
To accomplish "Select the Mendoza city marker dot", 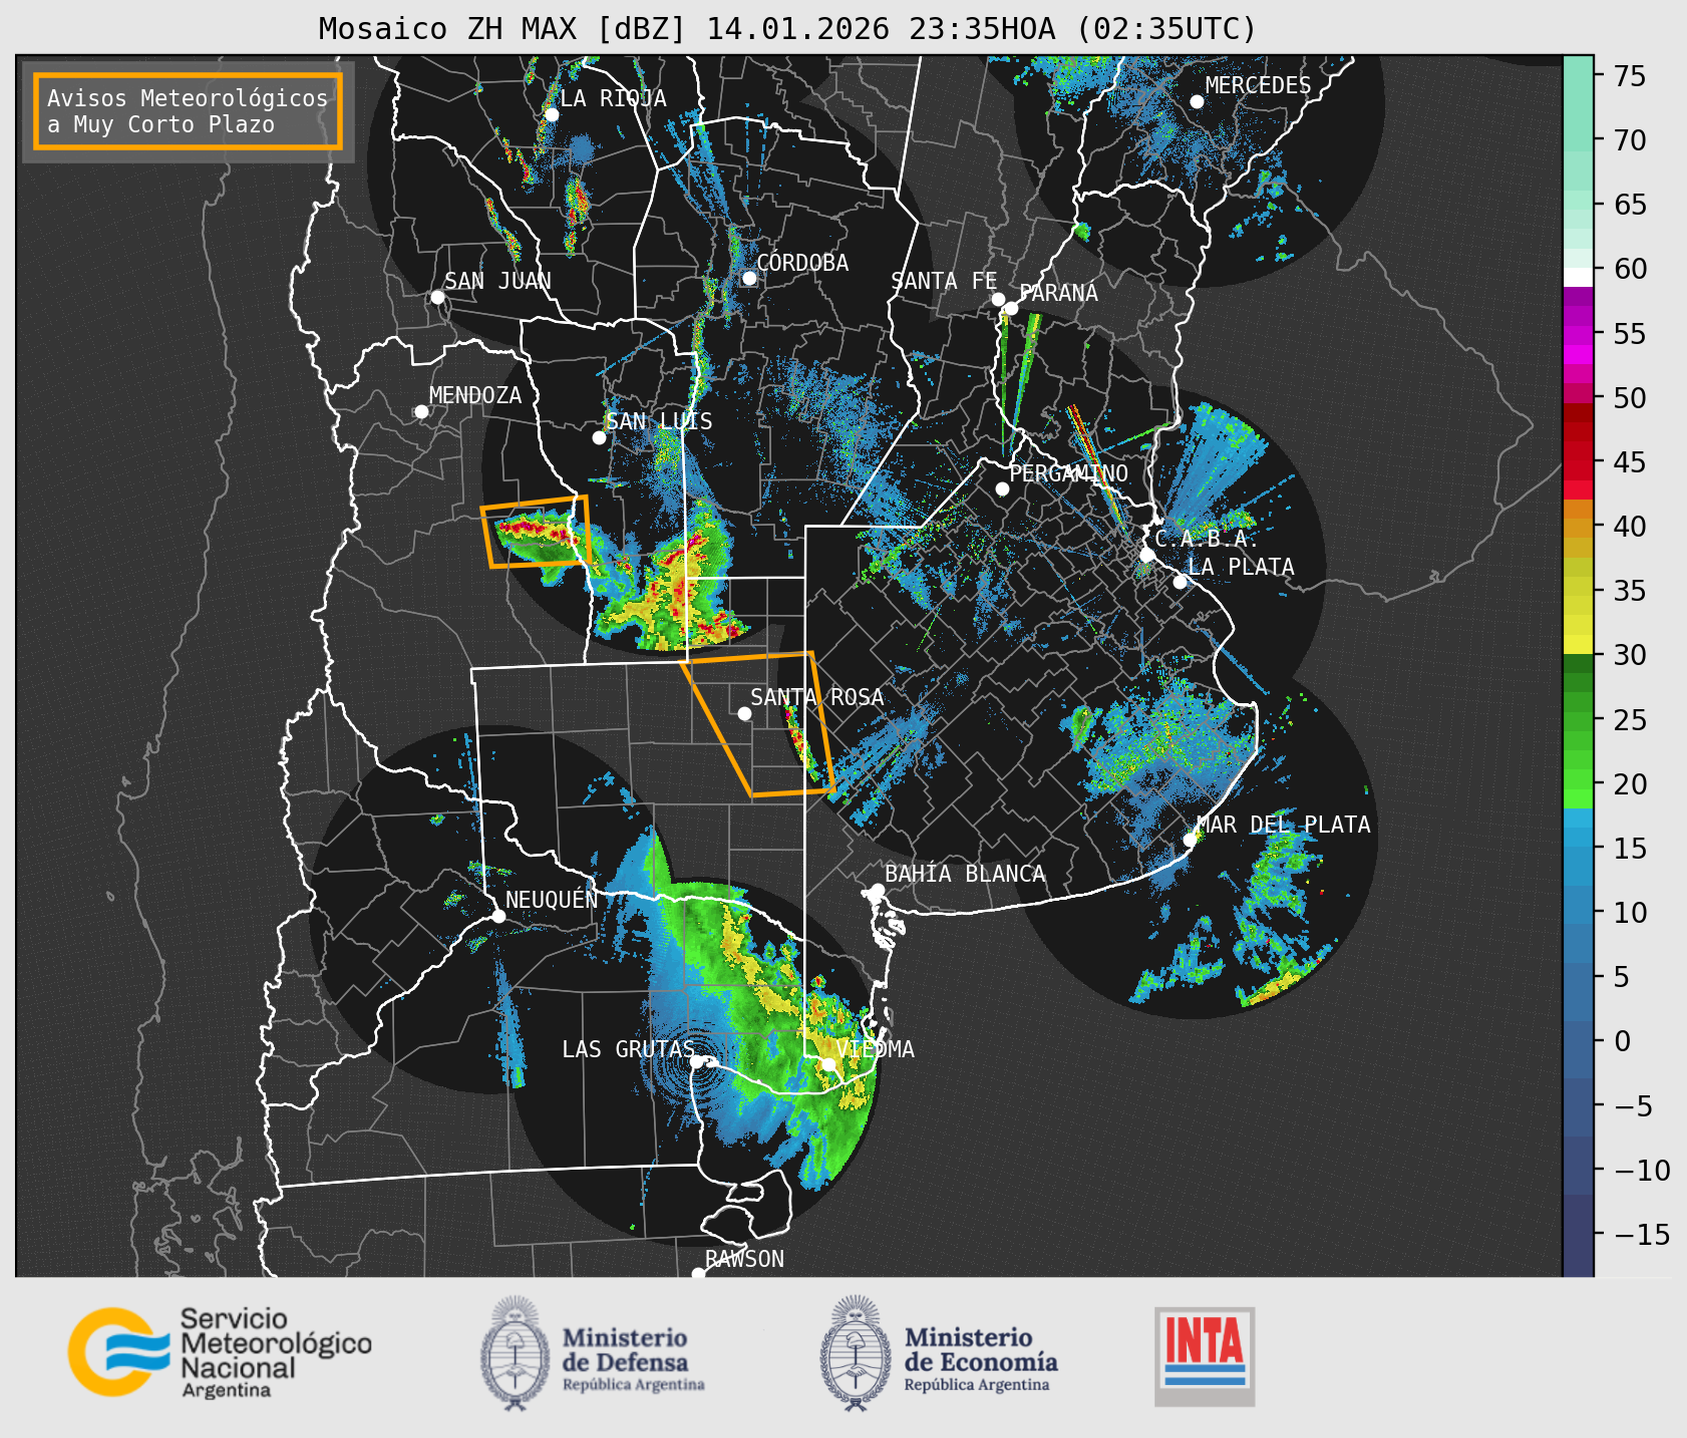I will click(x=421, y=411).
